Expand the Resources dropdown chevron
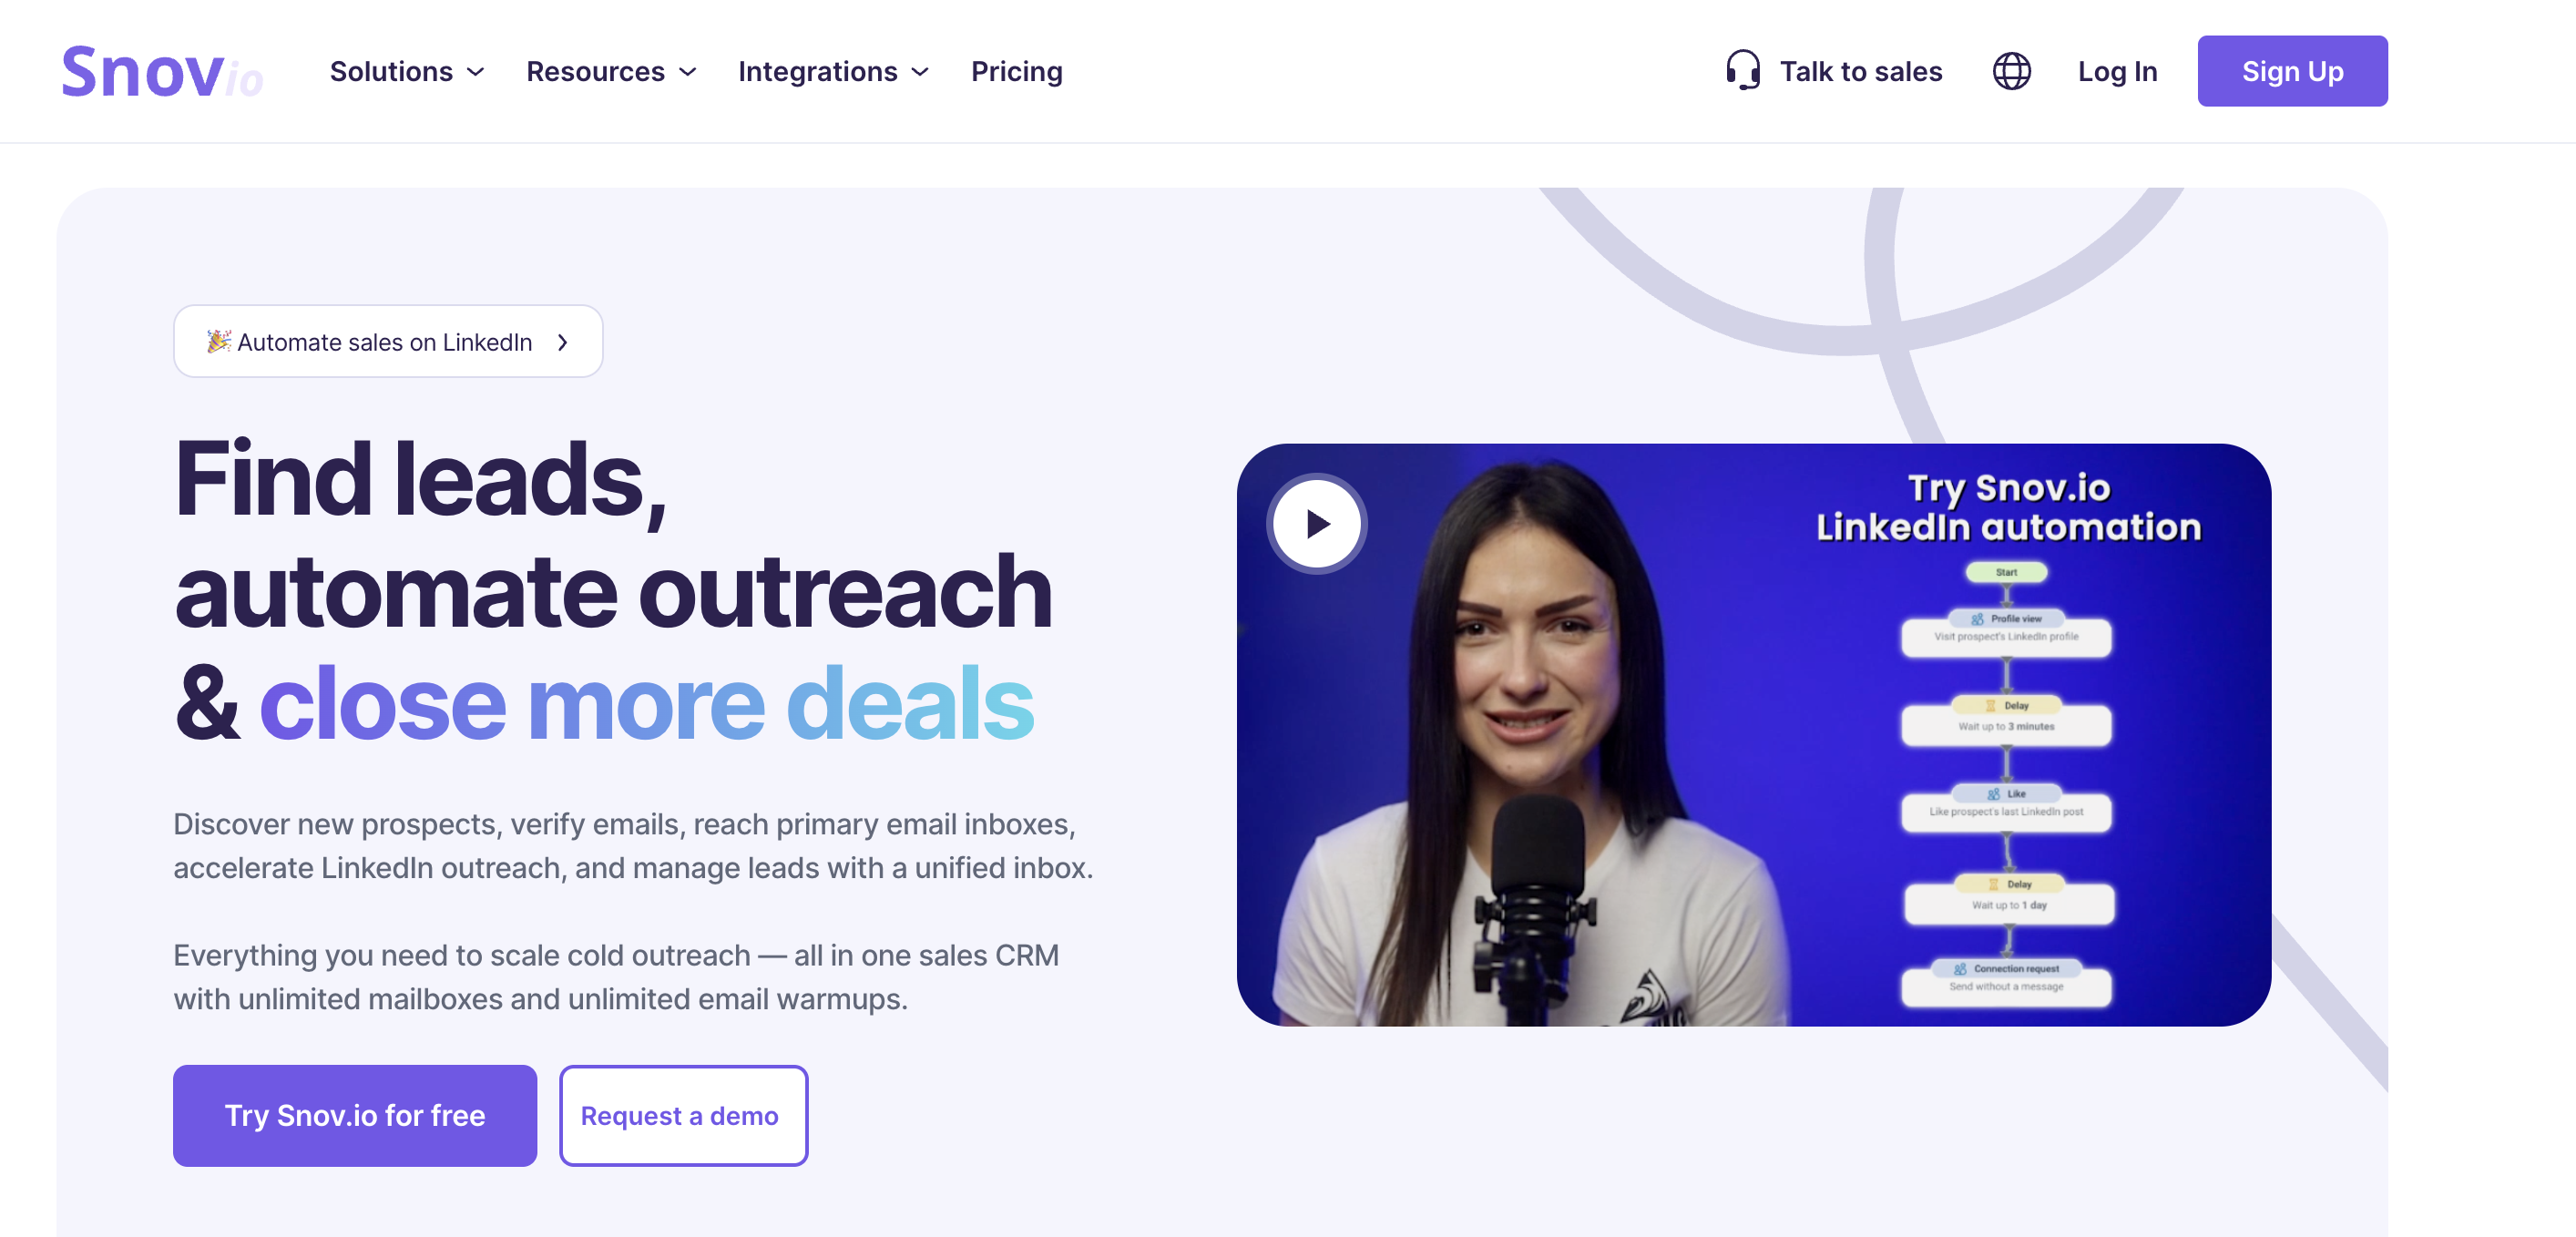 pos(688,72)
